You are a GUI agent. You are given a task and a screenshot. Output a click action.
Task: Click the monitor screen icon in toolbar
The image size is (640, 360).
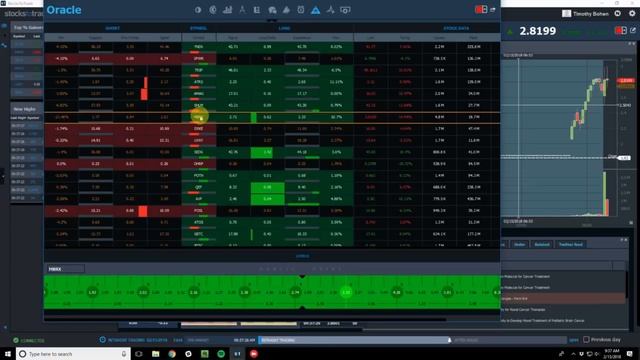coord(345,10)
